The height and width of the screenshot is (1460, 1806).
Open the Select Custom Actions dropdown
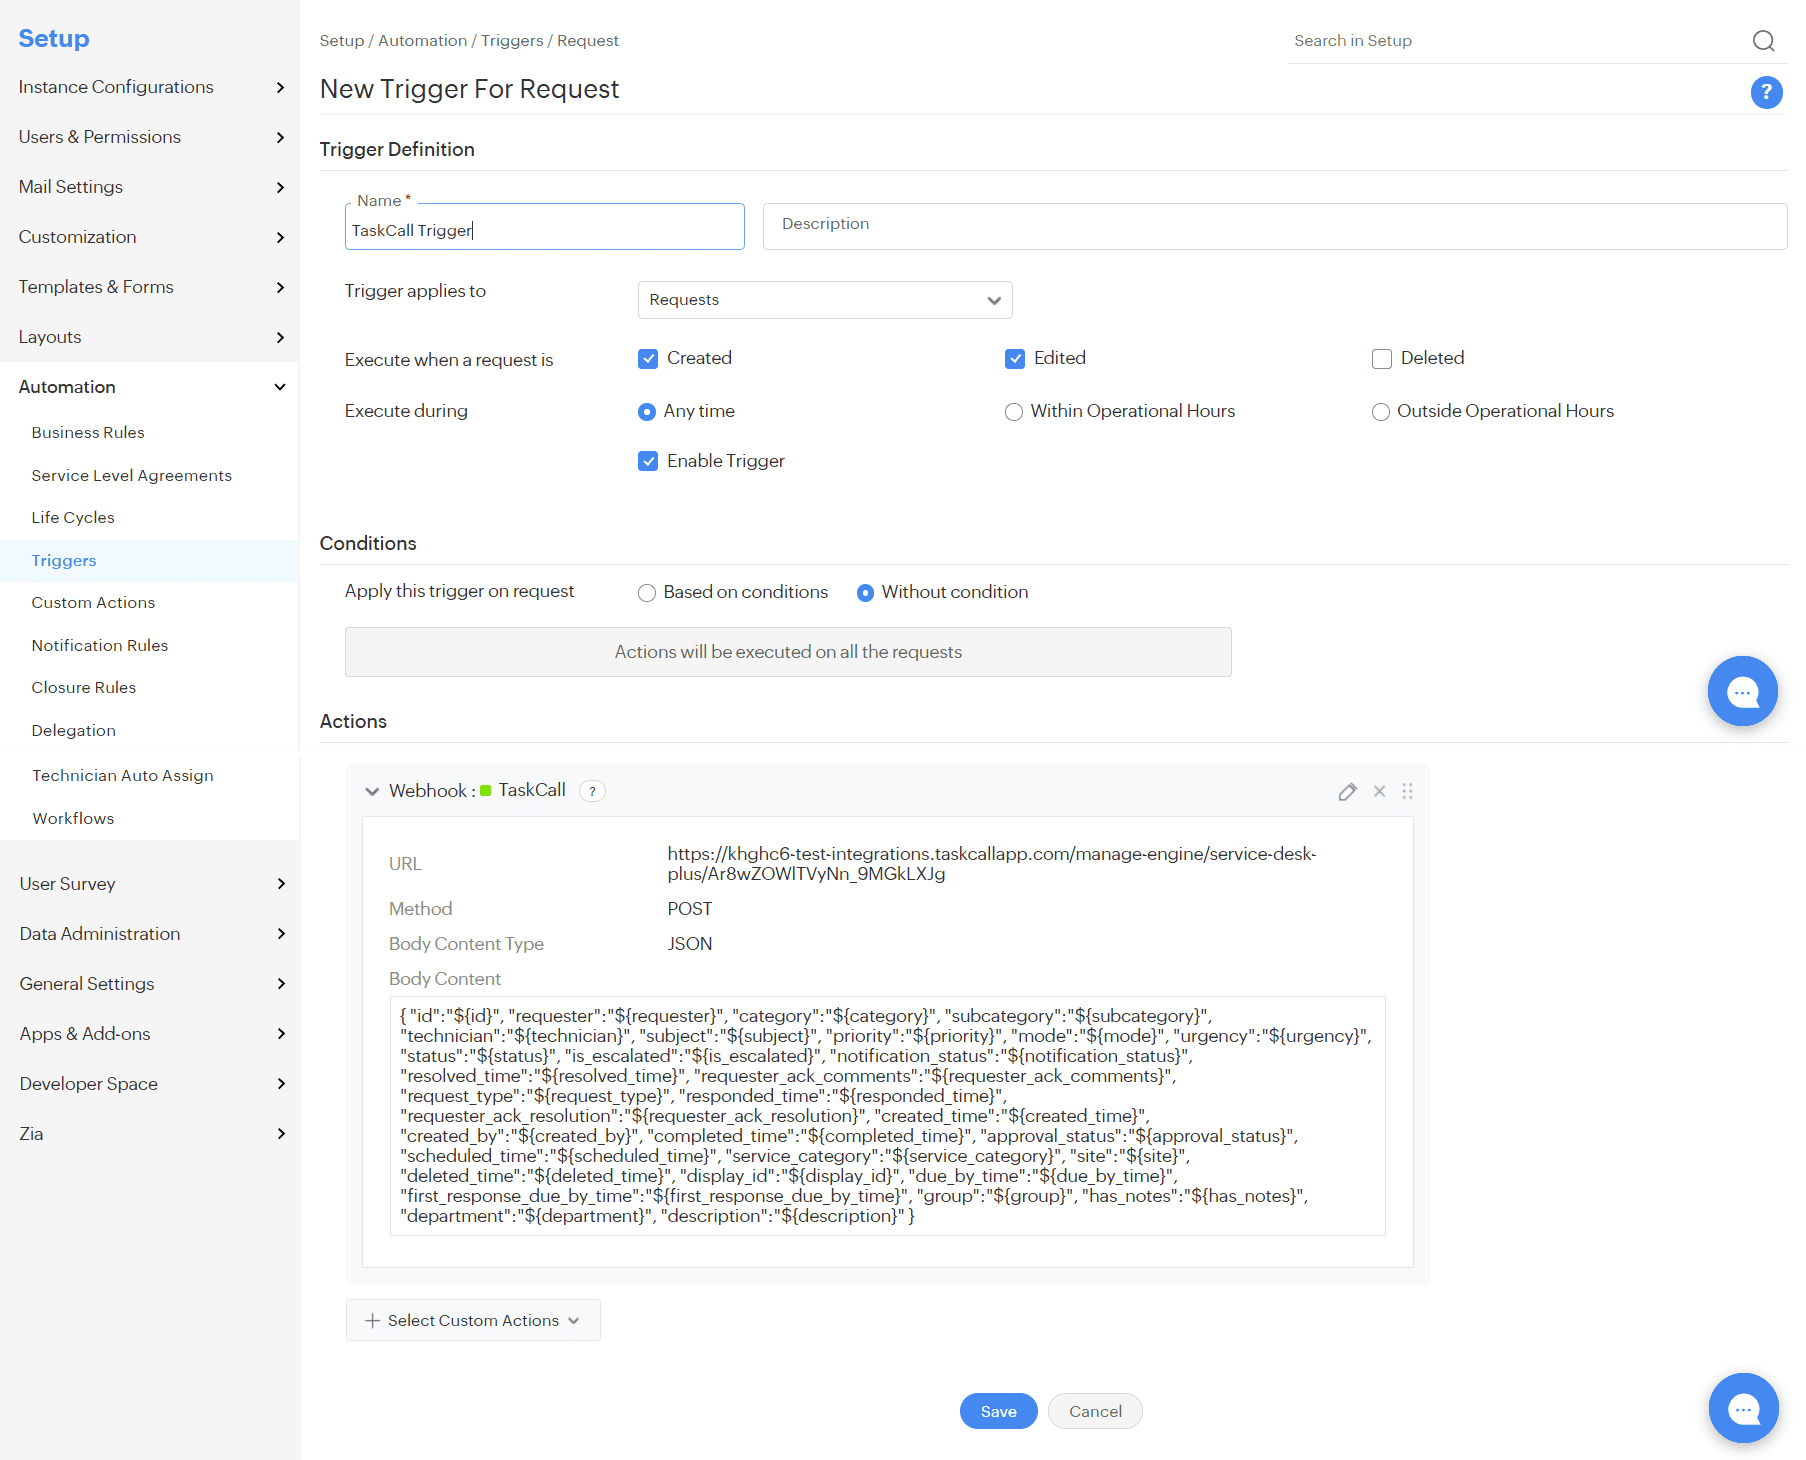(x=472, y=1320)
